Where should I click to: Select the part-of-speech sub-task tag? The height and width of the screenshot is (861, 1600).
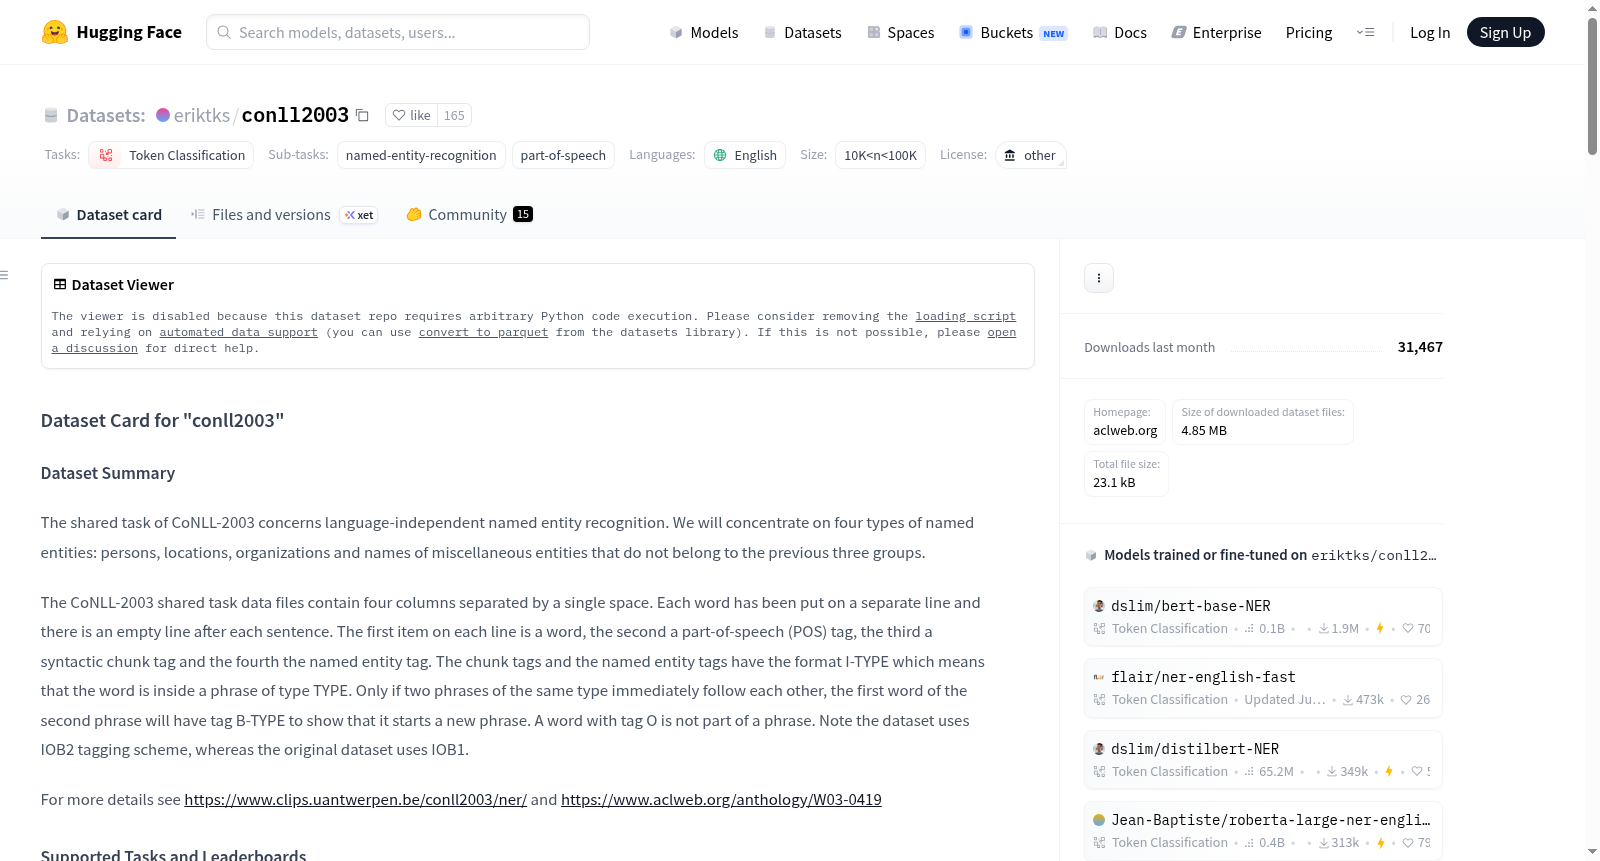coord(563,155)
